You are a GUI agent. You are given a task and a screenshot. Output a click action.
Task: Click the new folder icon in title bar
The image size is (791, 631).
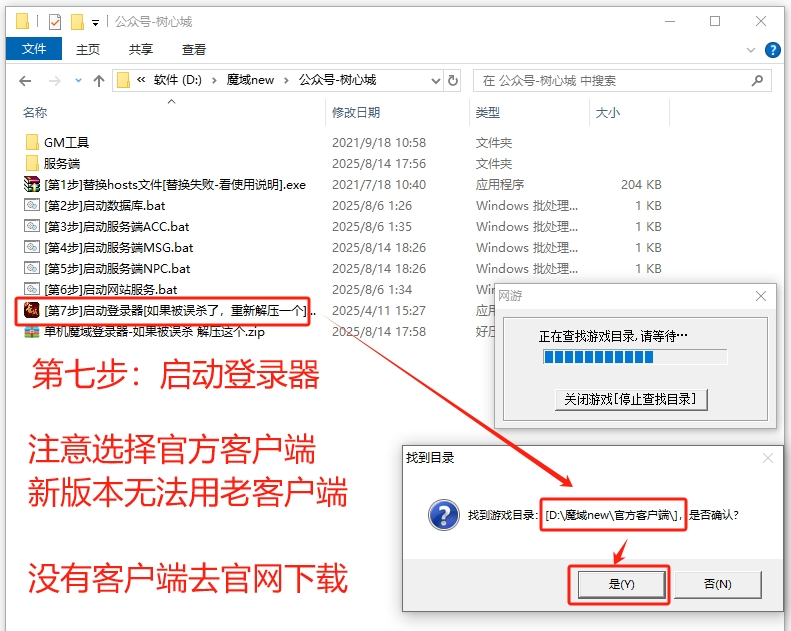point(77,22)
